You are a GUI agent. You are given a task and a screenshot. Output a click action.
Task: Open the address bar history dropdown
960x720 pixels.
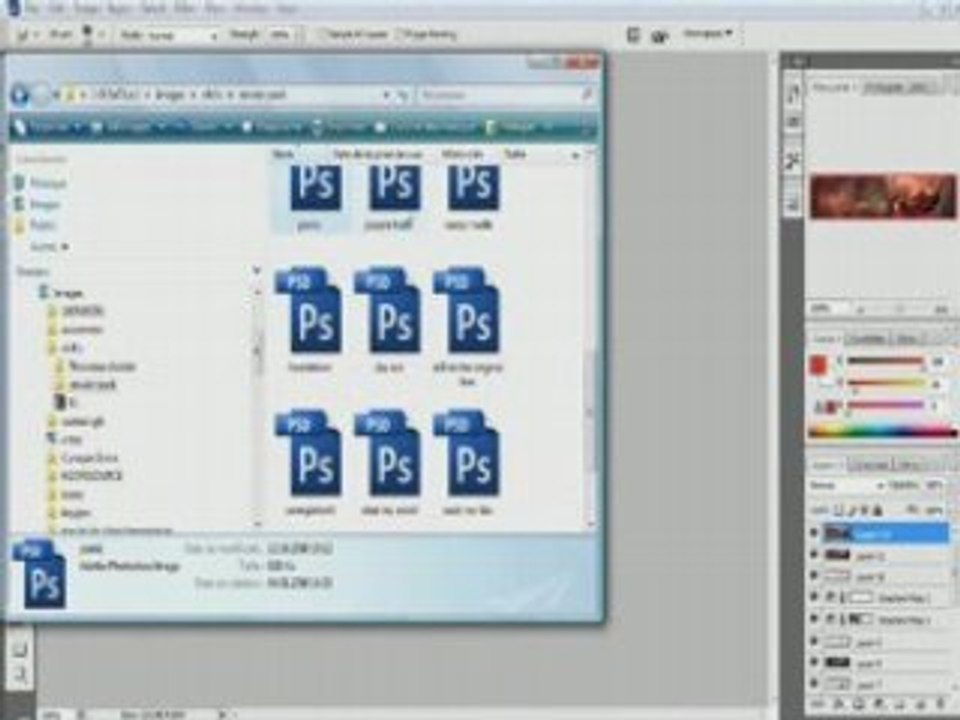[386, 95]
